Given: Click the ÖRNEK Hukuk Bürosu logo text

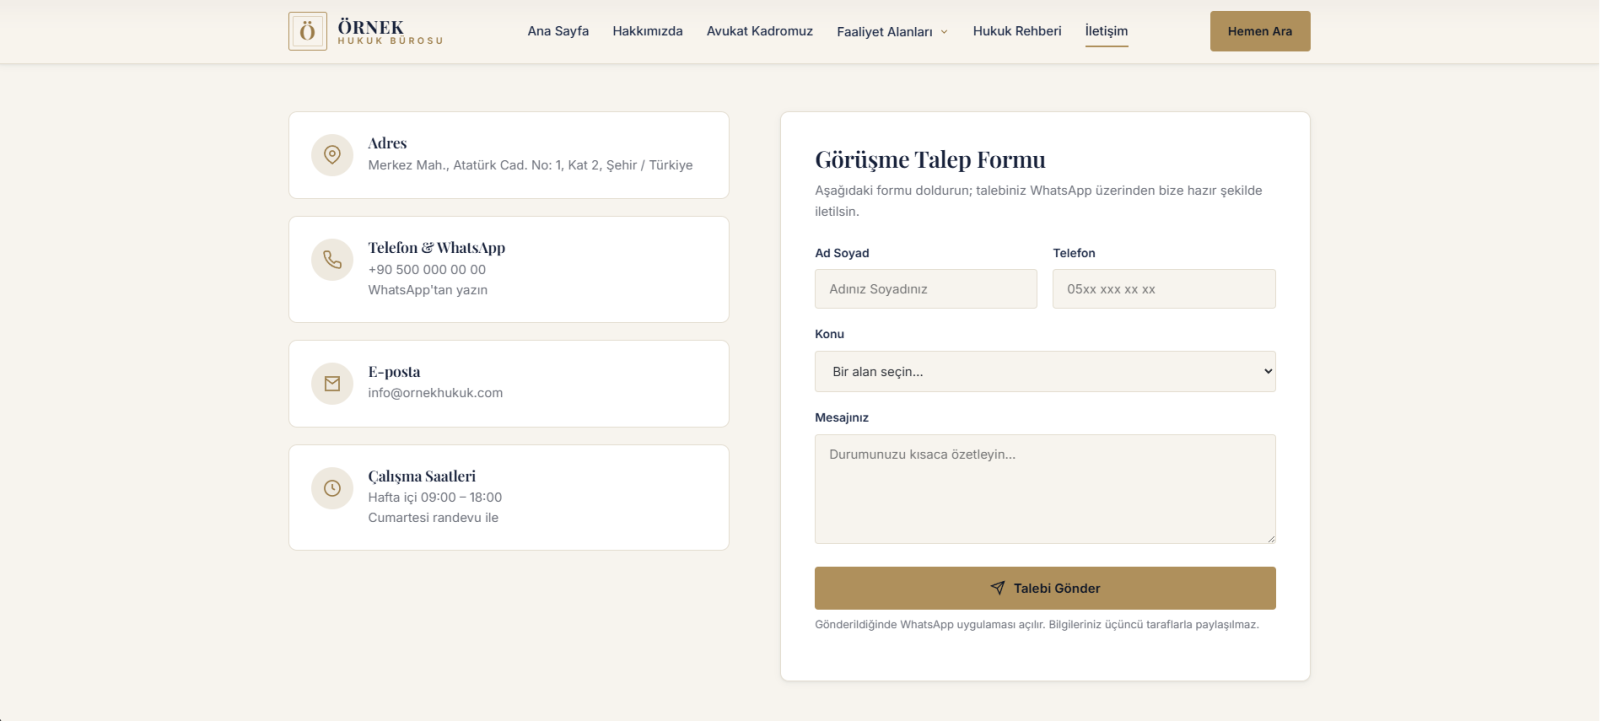Looking at the screenshot, I should pyautogui.click(x=390, y=32).
